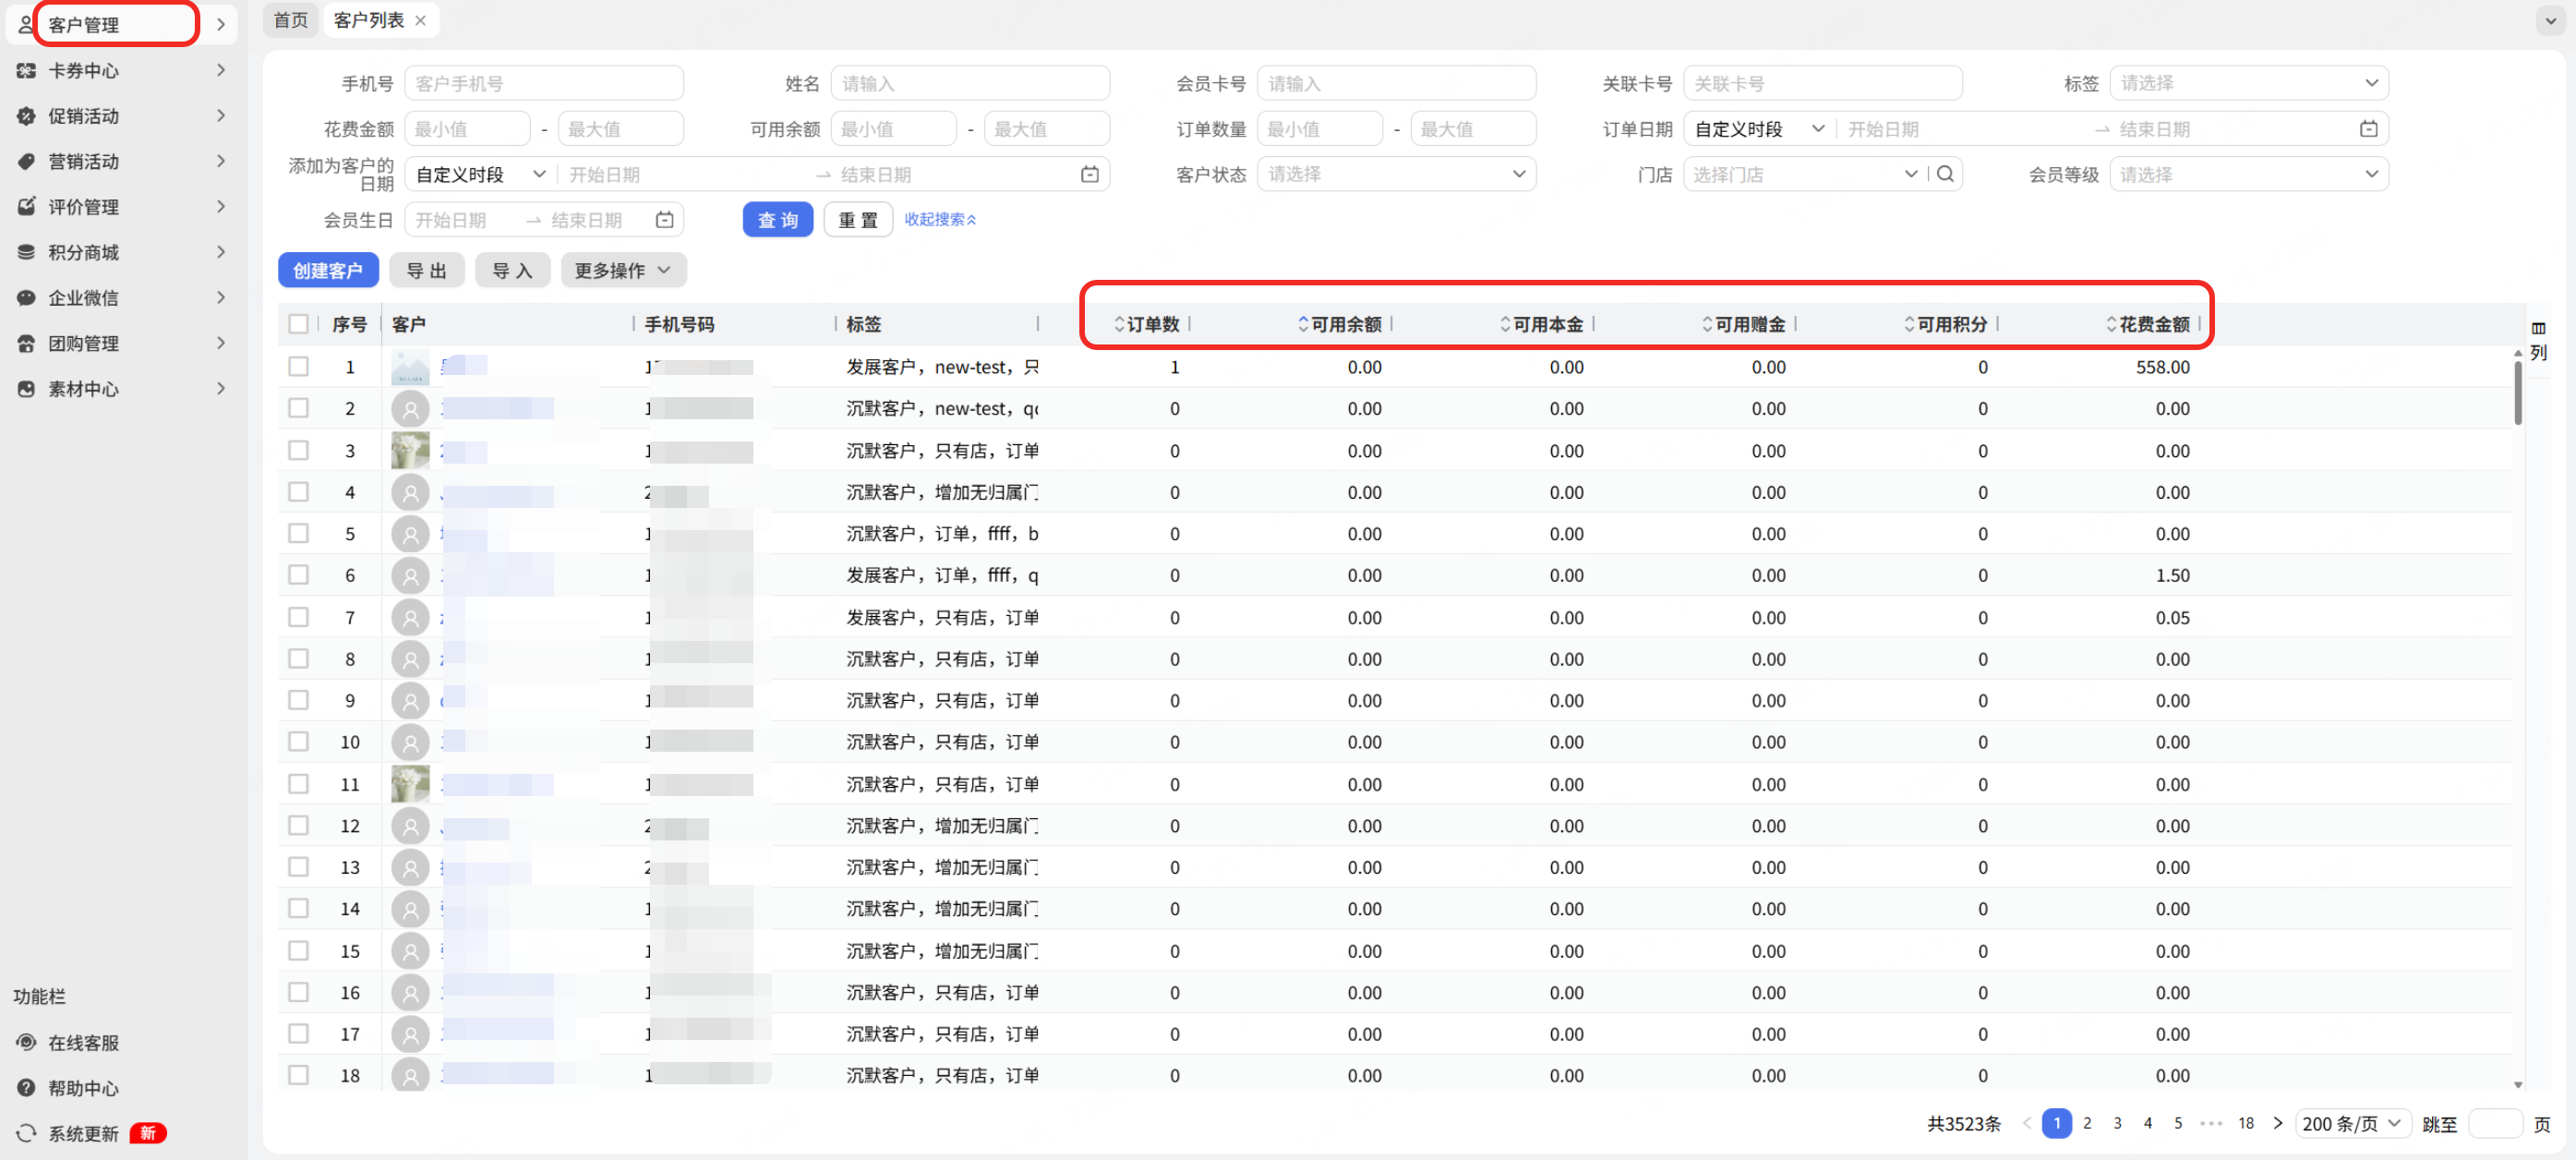Click the system update refresh icon

(26, 1133)
